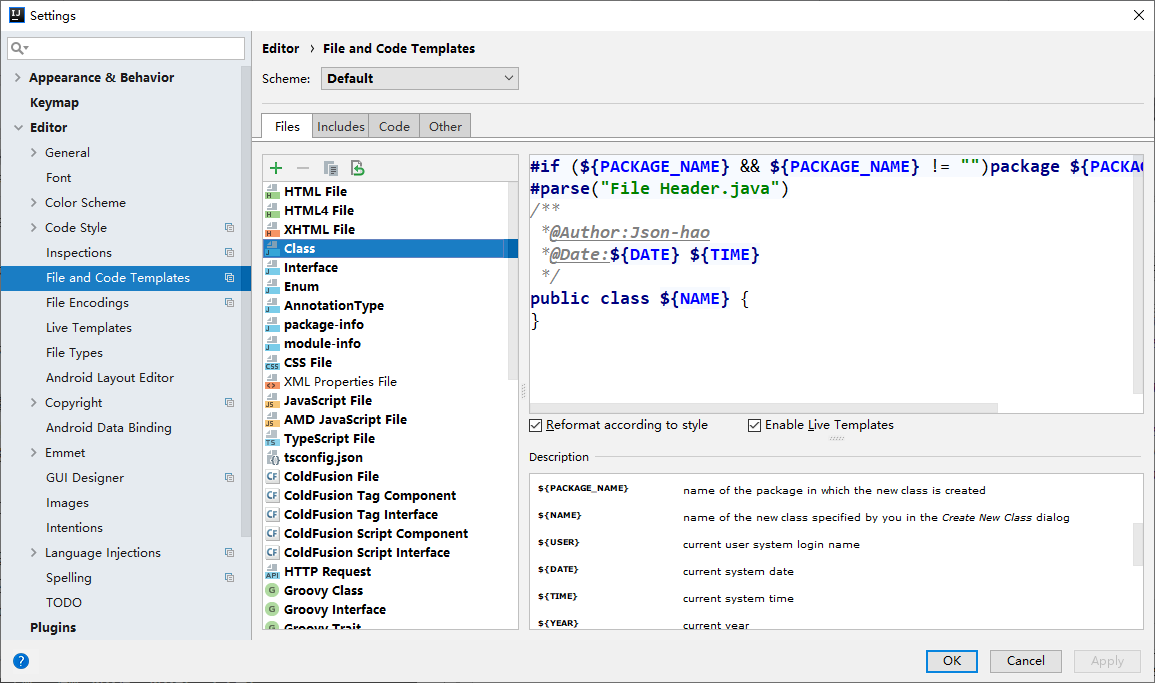
Task: Select the HTML File template icon
Action: 273,192
